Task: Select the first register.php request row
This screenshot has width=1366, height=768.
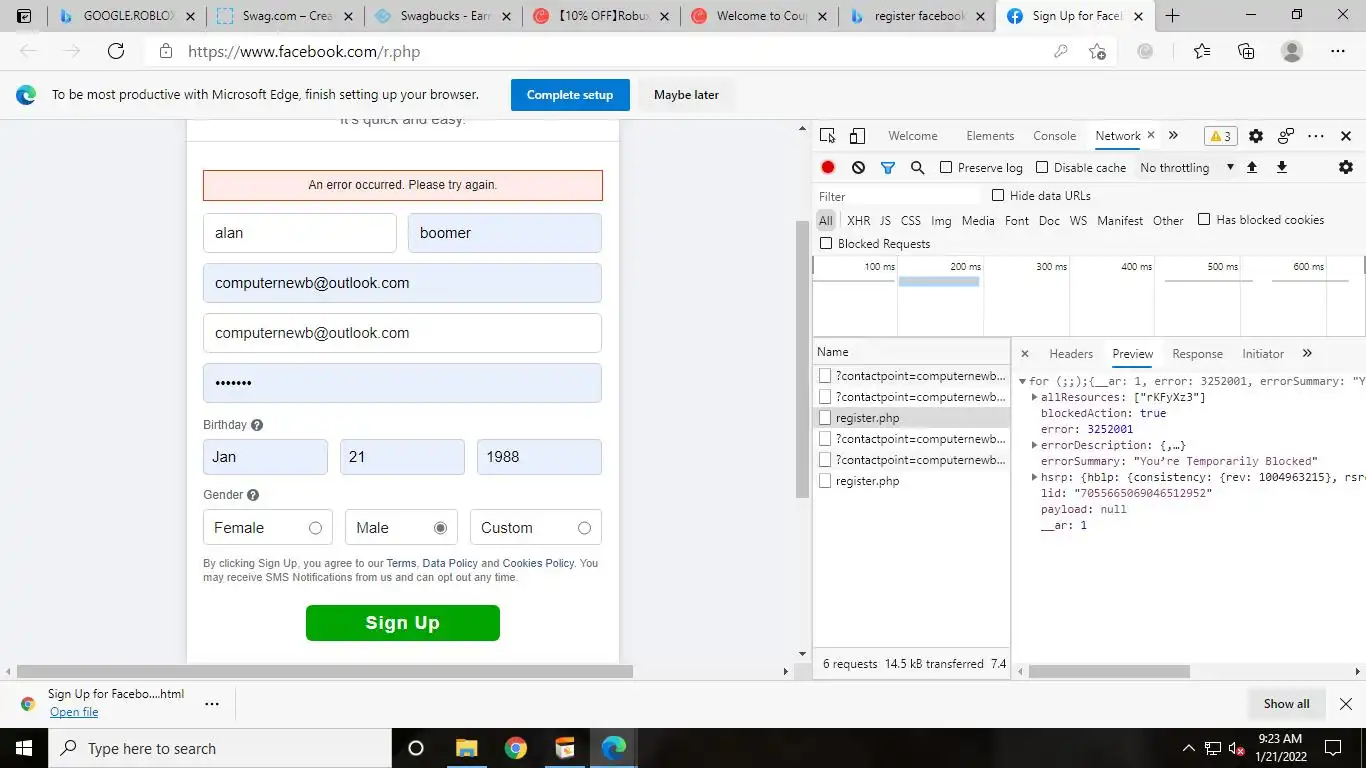Action: pyautogui.click(x=911, y=418)
